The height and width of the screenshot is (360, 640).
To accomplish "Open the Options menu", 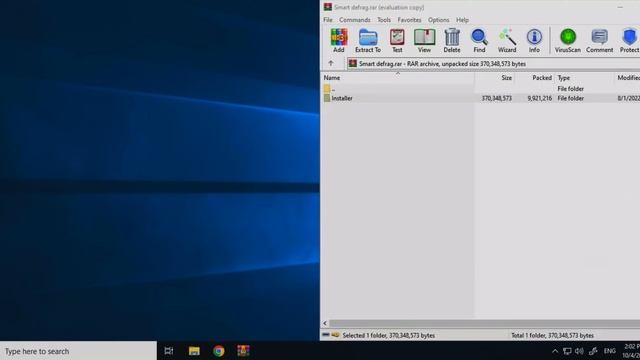I will pyautogui.click(x=438, y=20).
